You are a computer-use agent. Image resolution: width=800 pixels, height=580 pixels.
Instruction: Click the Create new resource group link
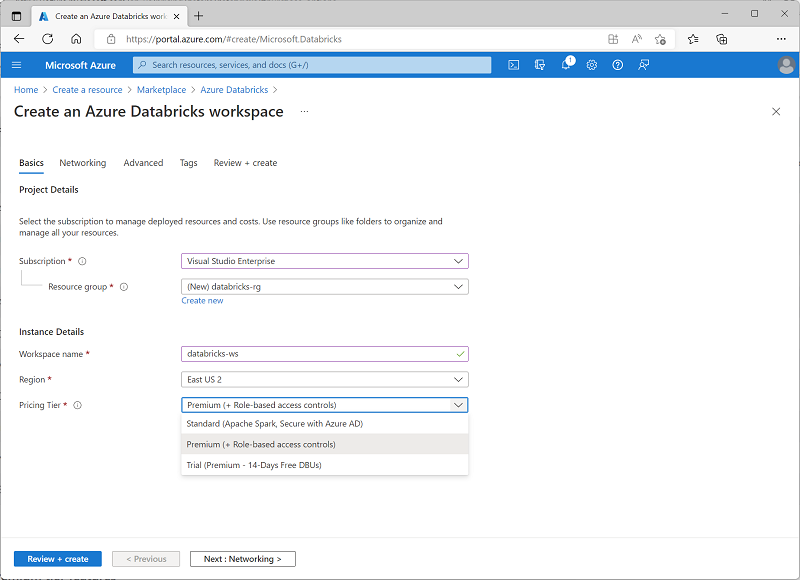[203, 301]
